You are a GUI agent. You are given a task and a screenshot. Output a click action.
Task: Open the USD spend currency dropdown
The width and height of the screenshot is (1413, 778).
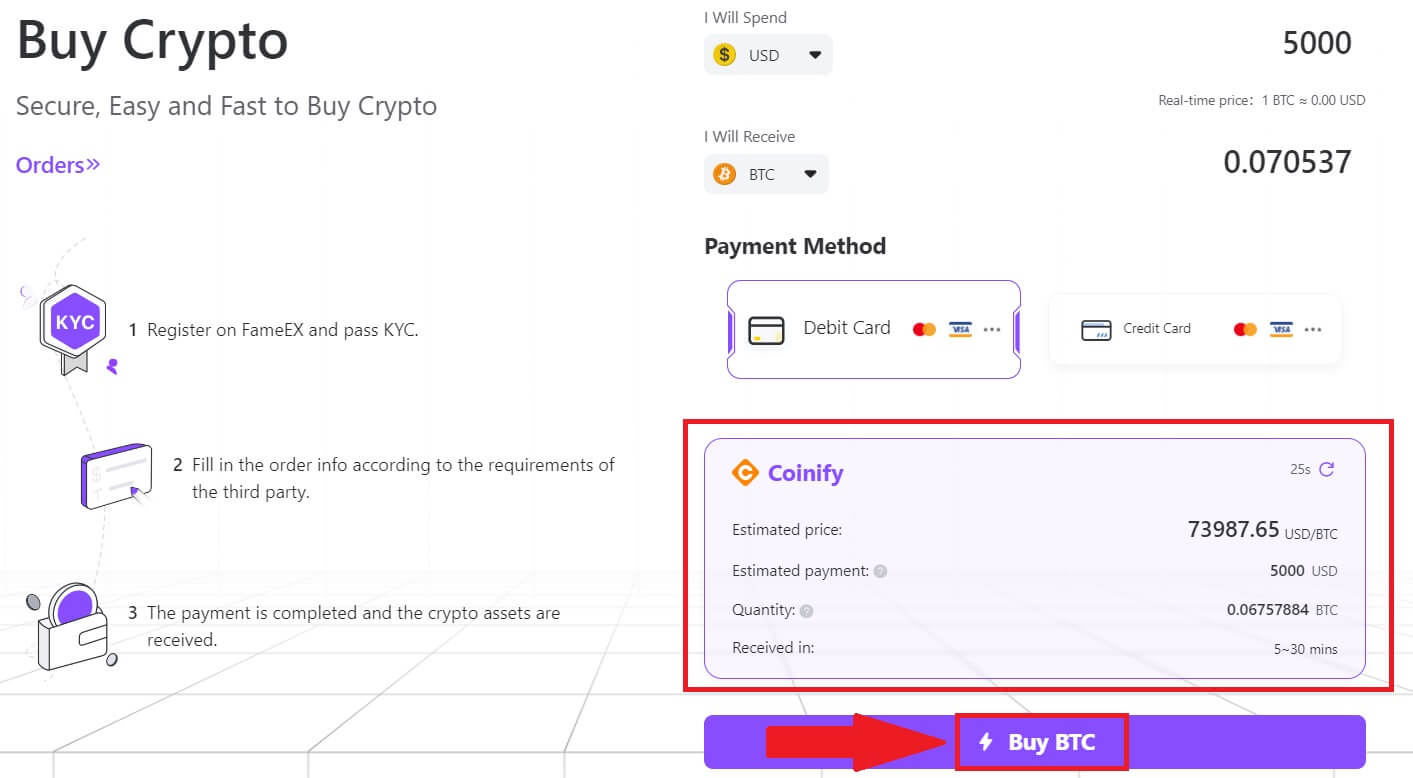(x=812, y=54)
